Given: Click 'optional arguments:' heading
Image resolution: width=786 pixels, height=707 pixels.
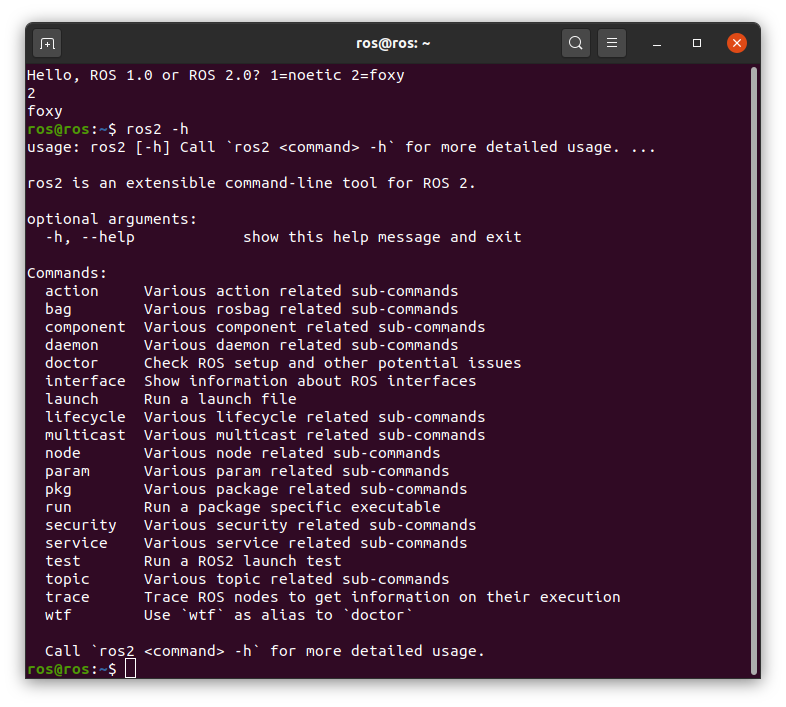Looking at the screenshot, I should click(x=112, y=219).
